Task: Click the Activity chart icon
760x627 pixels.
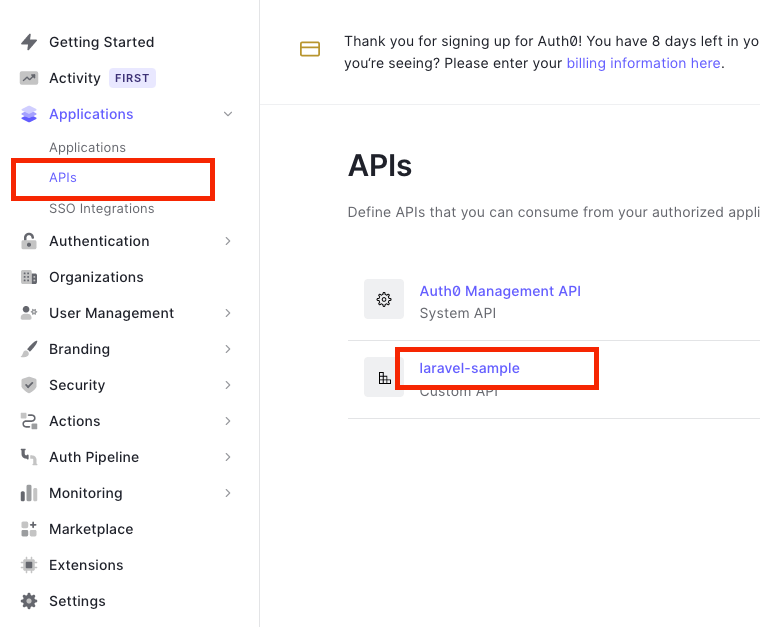Action: coord(29,78)
